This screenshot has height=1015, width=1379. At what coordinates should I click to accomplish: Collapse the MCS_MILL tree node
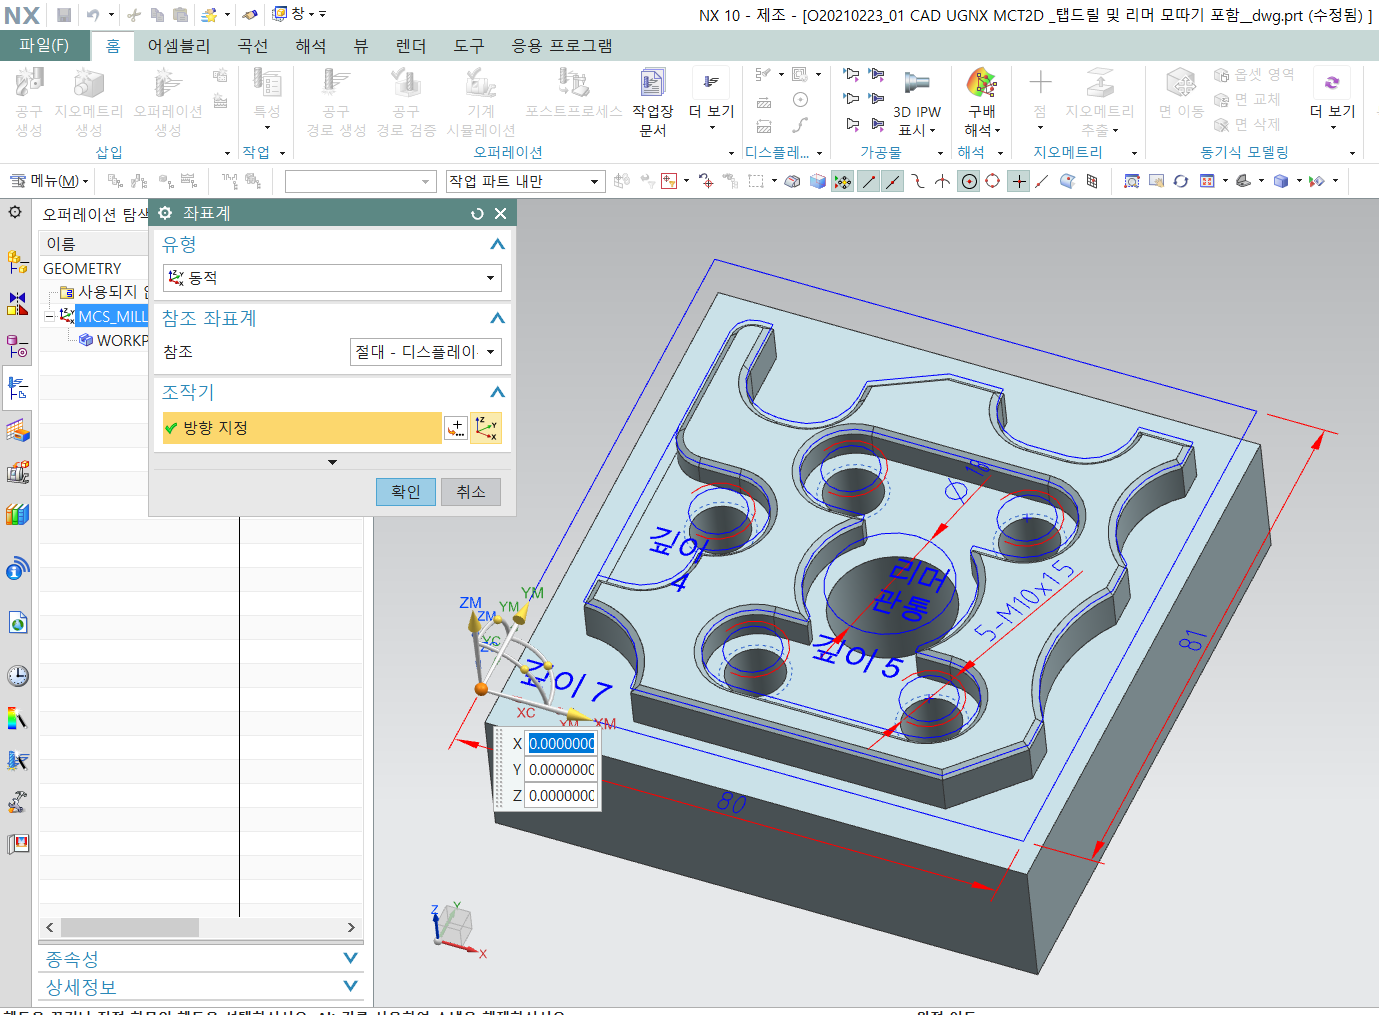tap(49, 316)
